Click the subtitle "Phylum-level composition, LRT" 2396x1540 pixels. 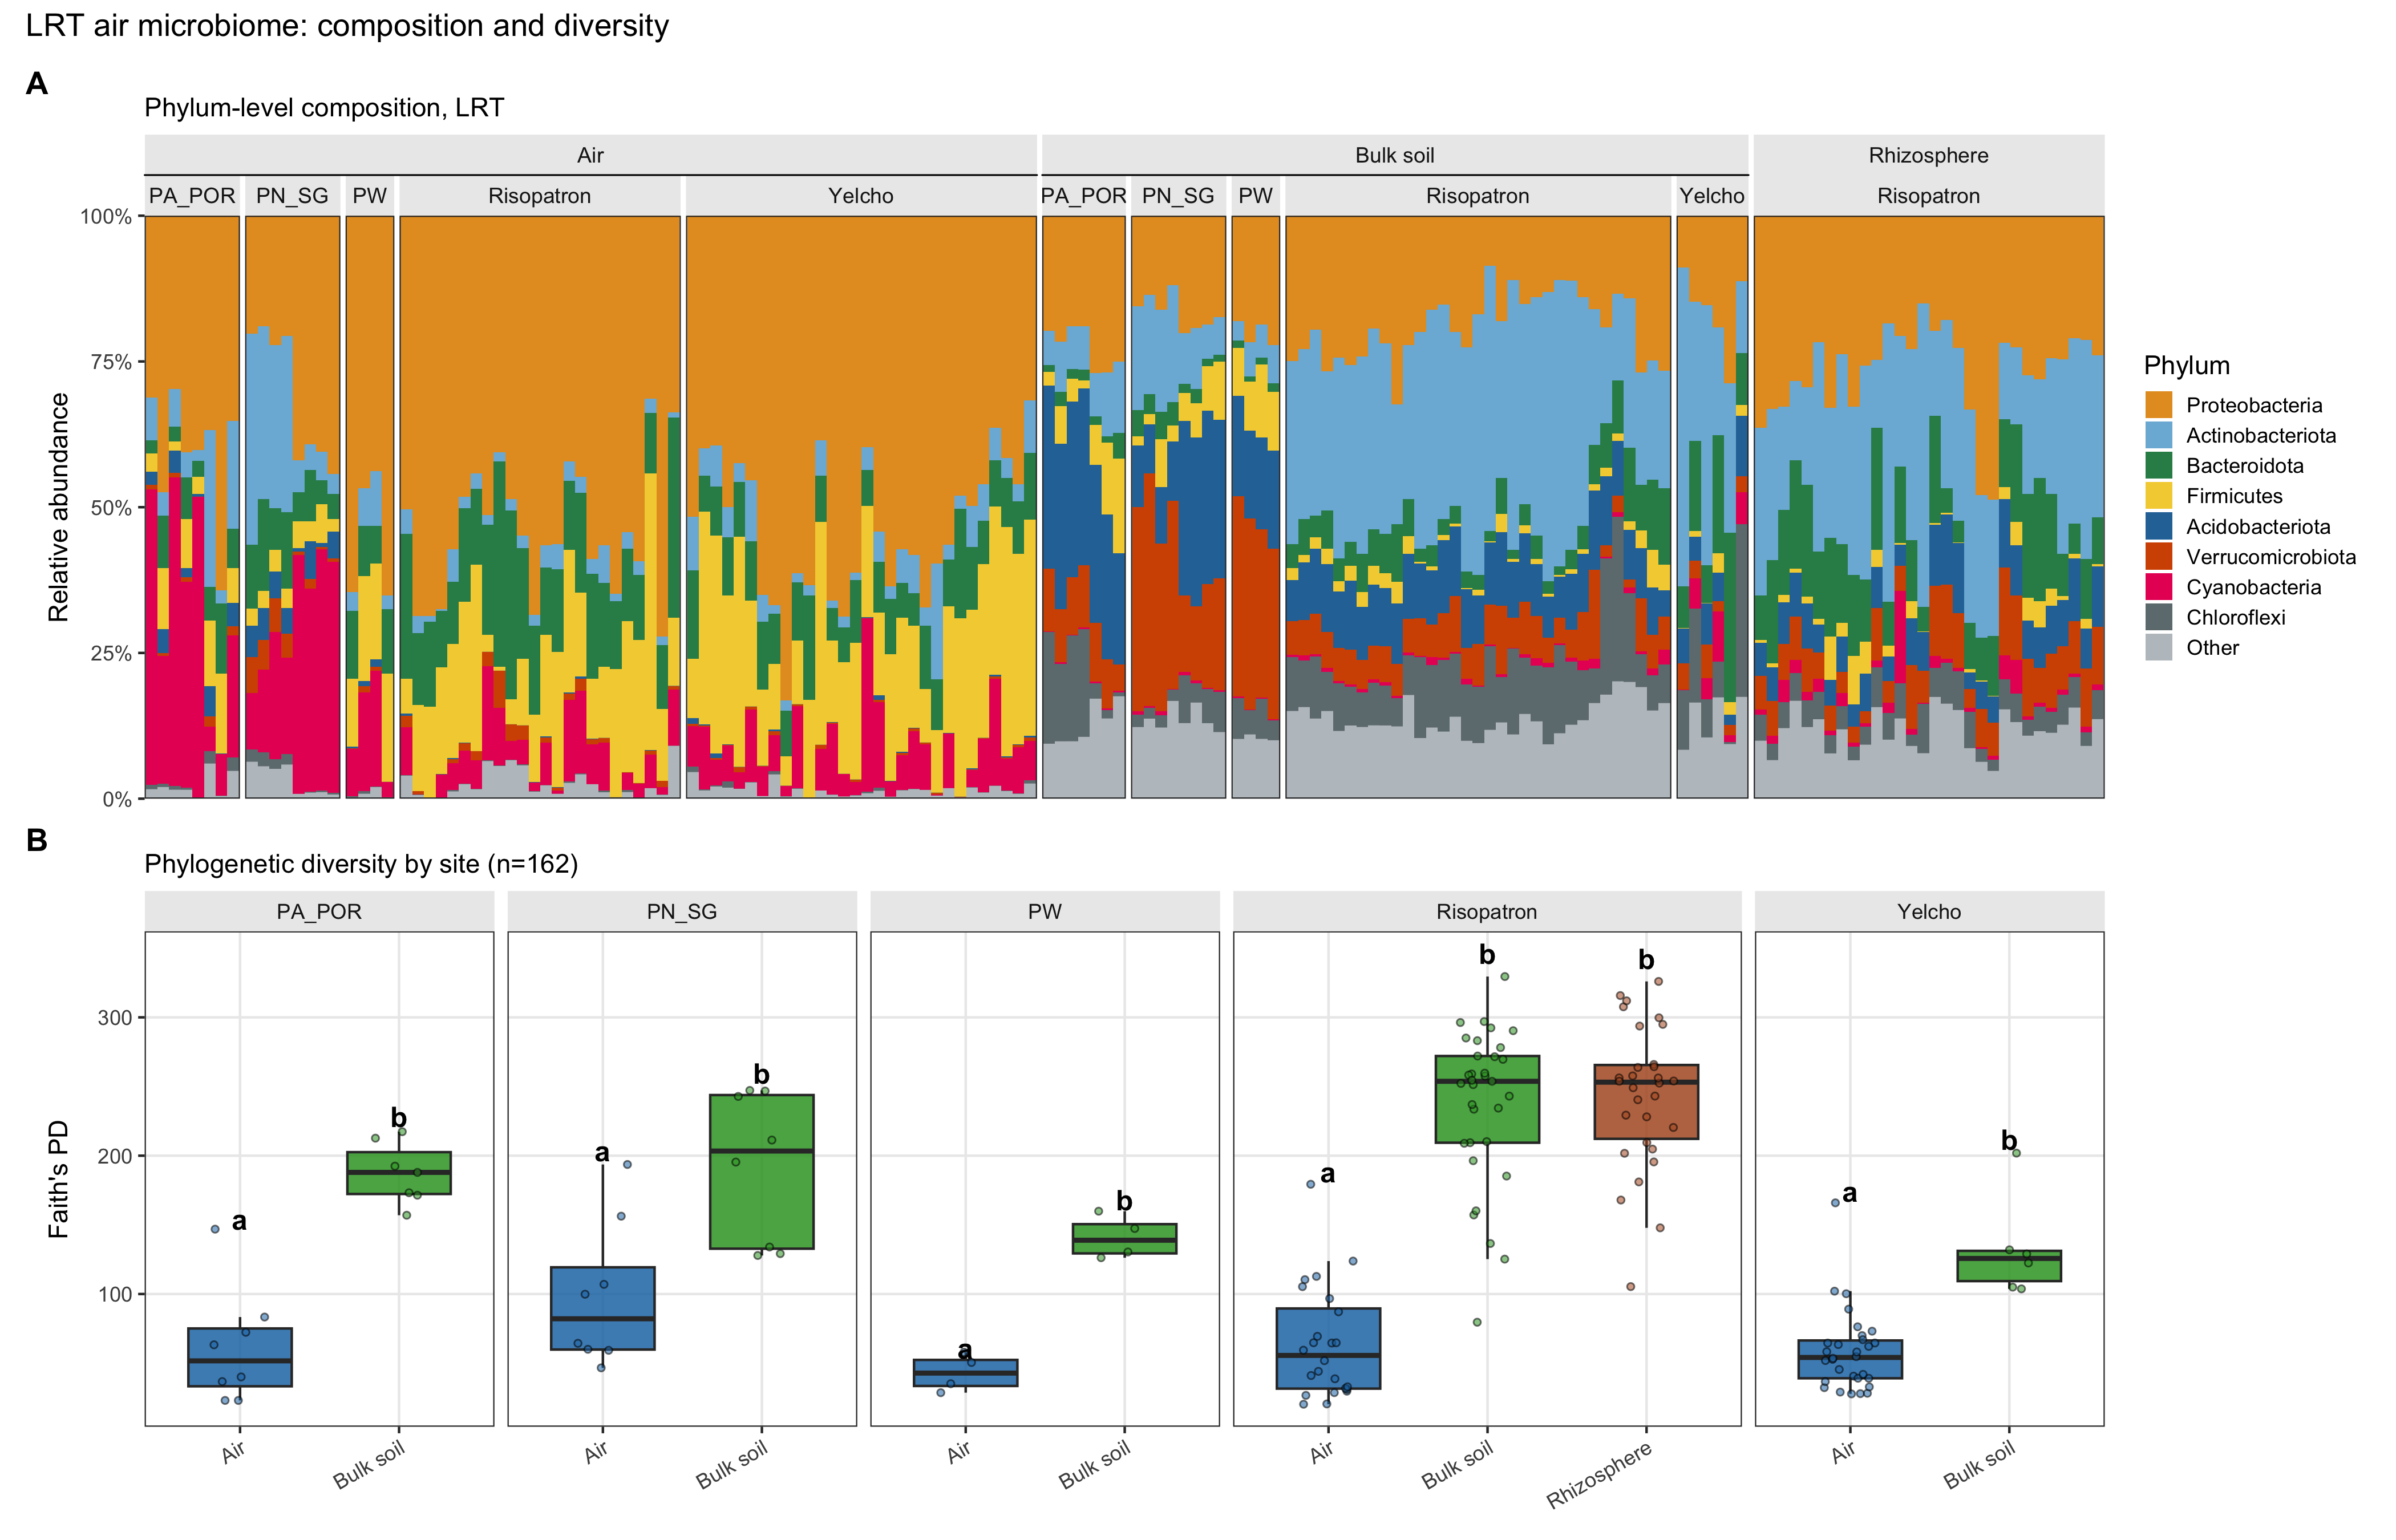click(324, 108)
